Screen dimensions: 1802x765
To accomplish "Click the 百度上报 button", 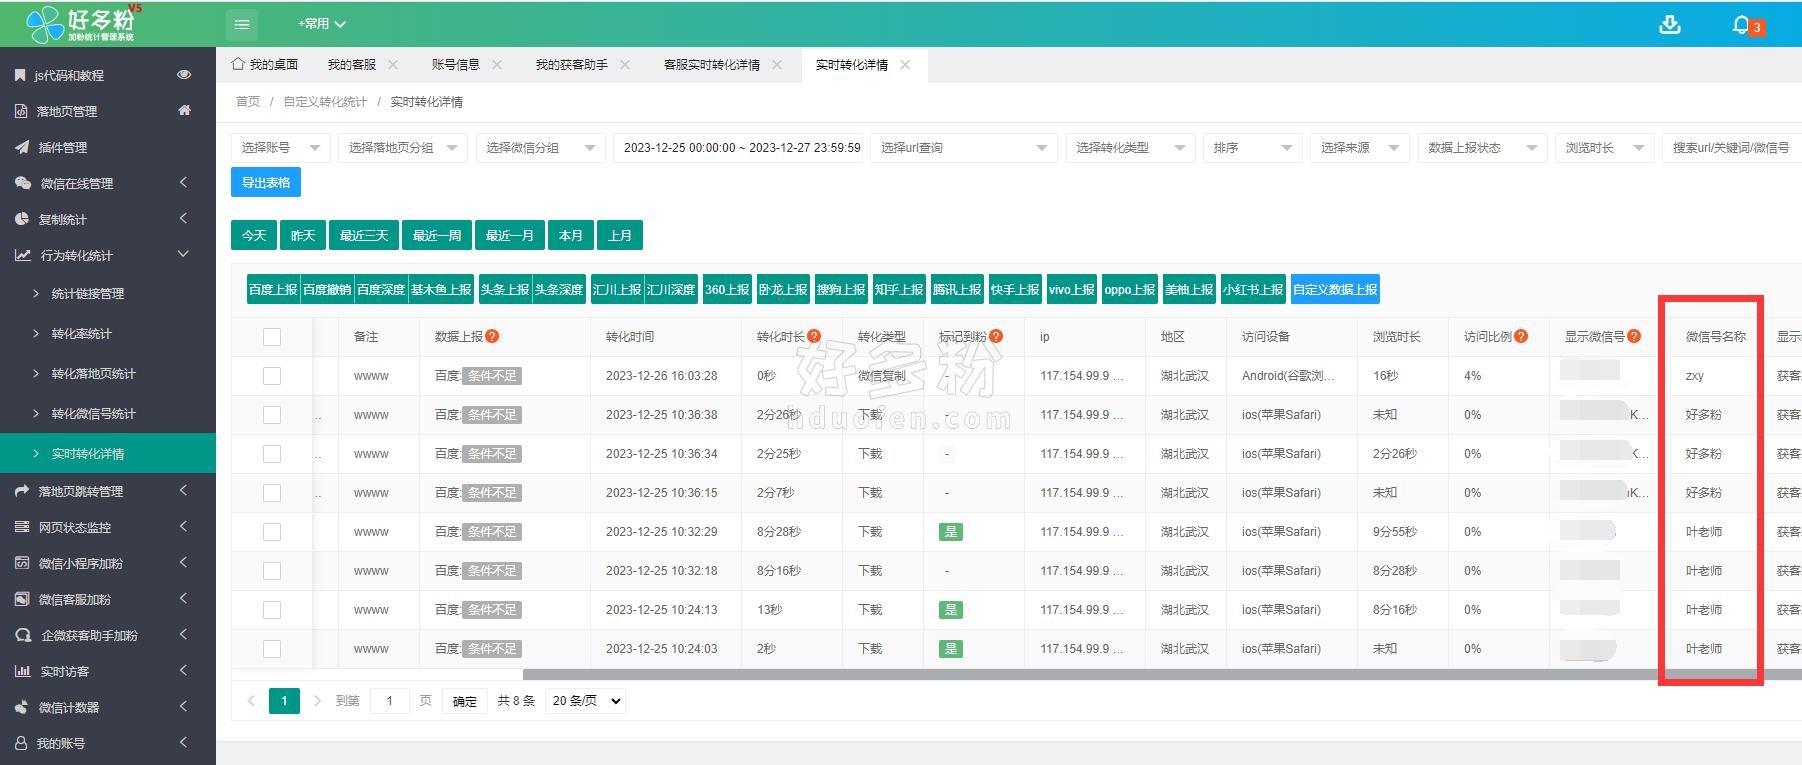I will (x=273, y=289).
